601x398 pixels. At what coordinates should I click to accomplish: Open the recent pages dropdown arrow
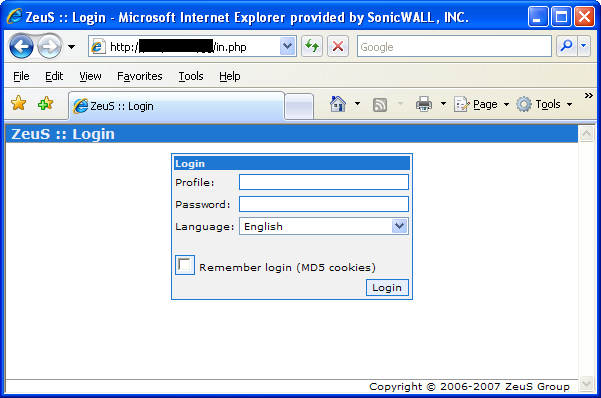coord(71,47)
